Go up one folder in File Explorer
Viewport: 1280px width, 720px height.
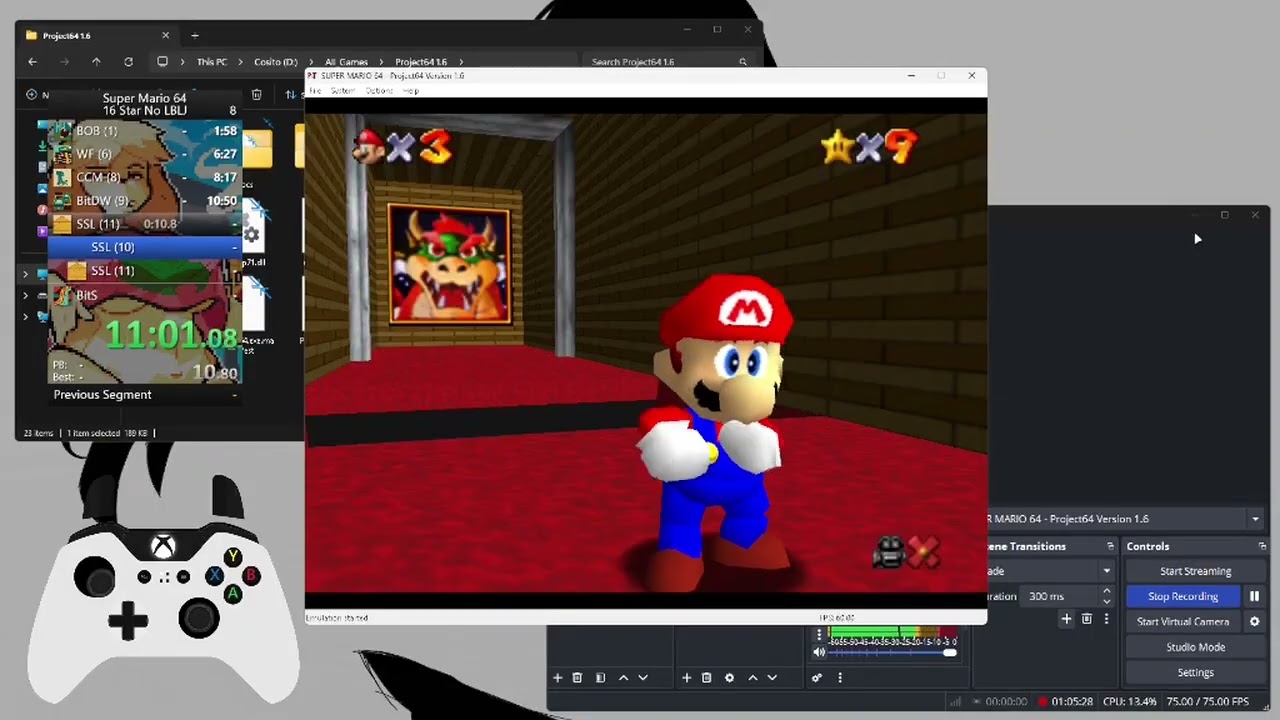96,62
